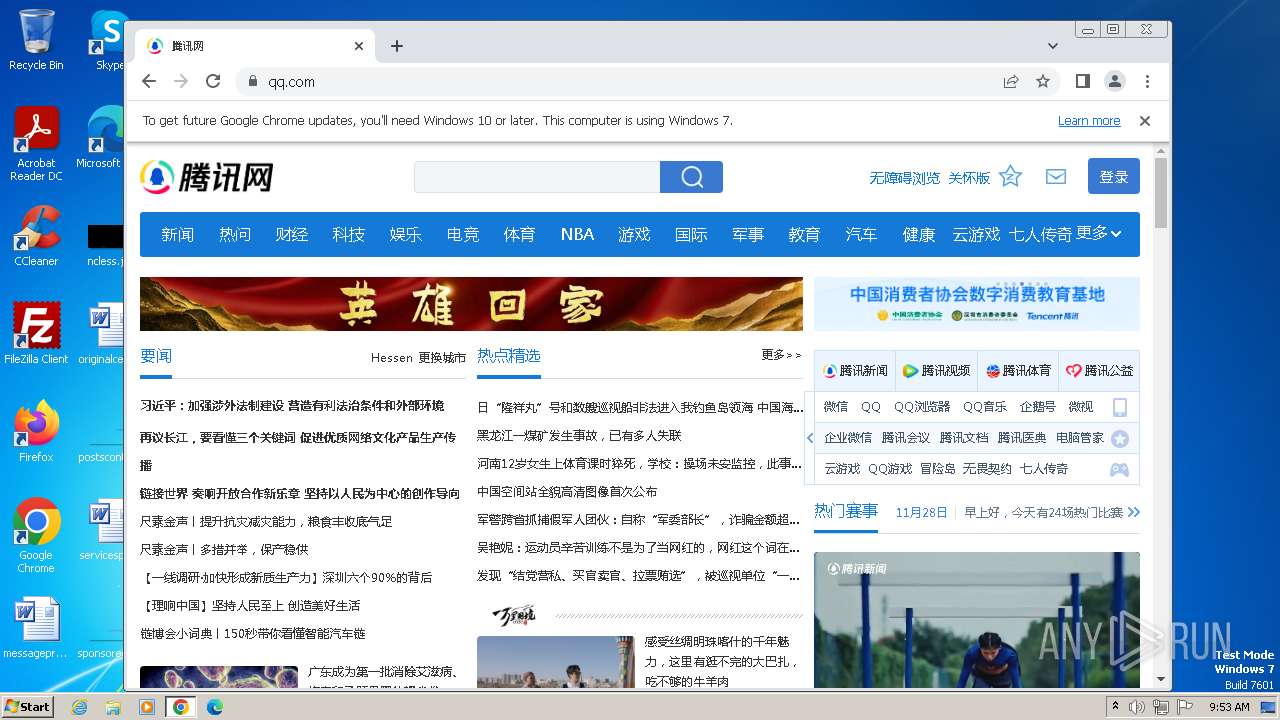Open 腾讯公益 product tab
This screenshot has width=1280, height=720.
[x=1099, y=371]
